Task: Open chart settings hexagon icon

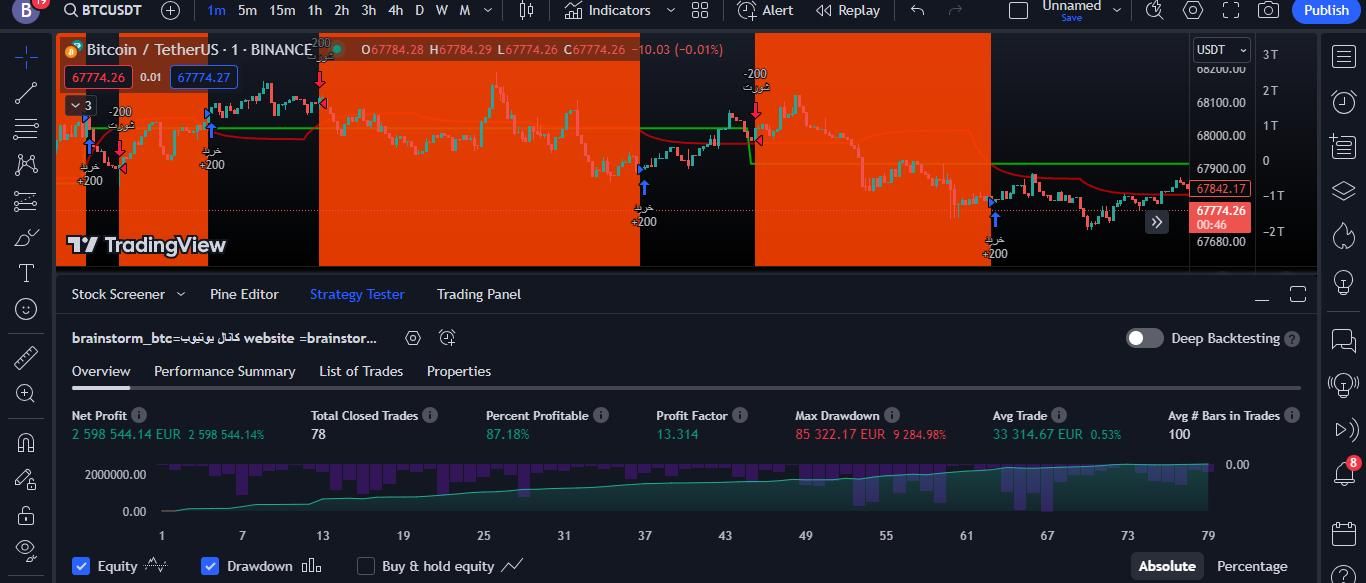Action: point(1192,10)
